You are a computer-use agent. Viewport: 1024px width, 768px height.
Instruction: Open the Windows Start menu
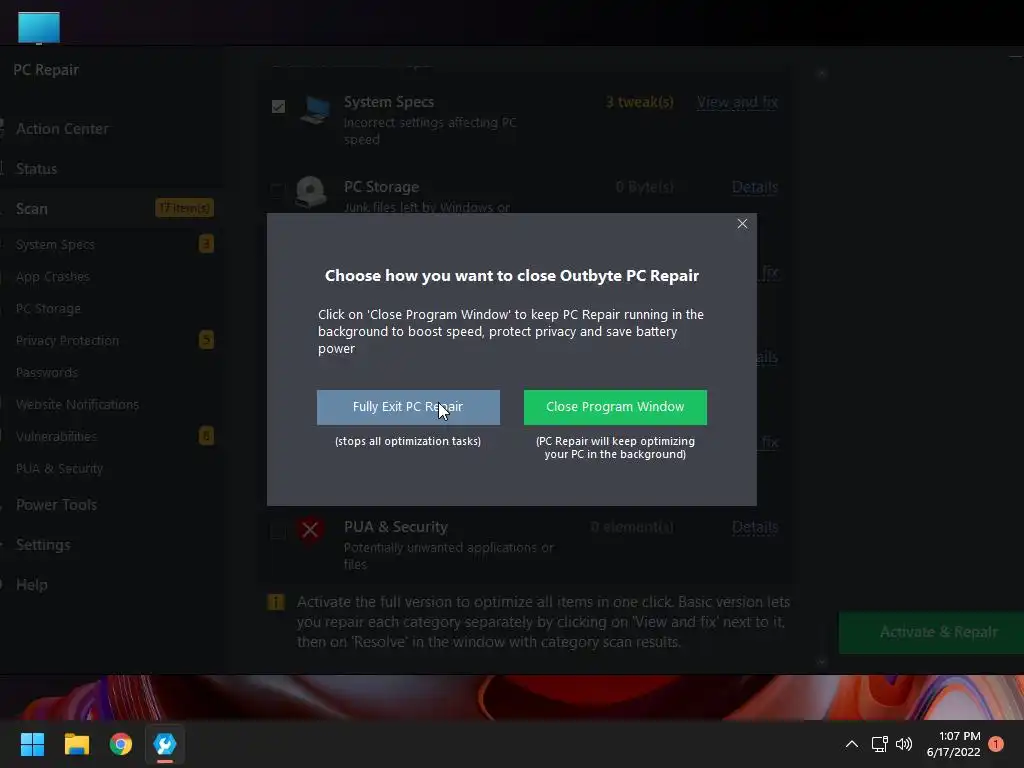32,744
